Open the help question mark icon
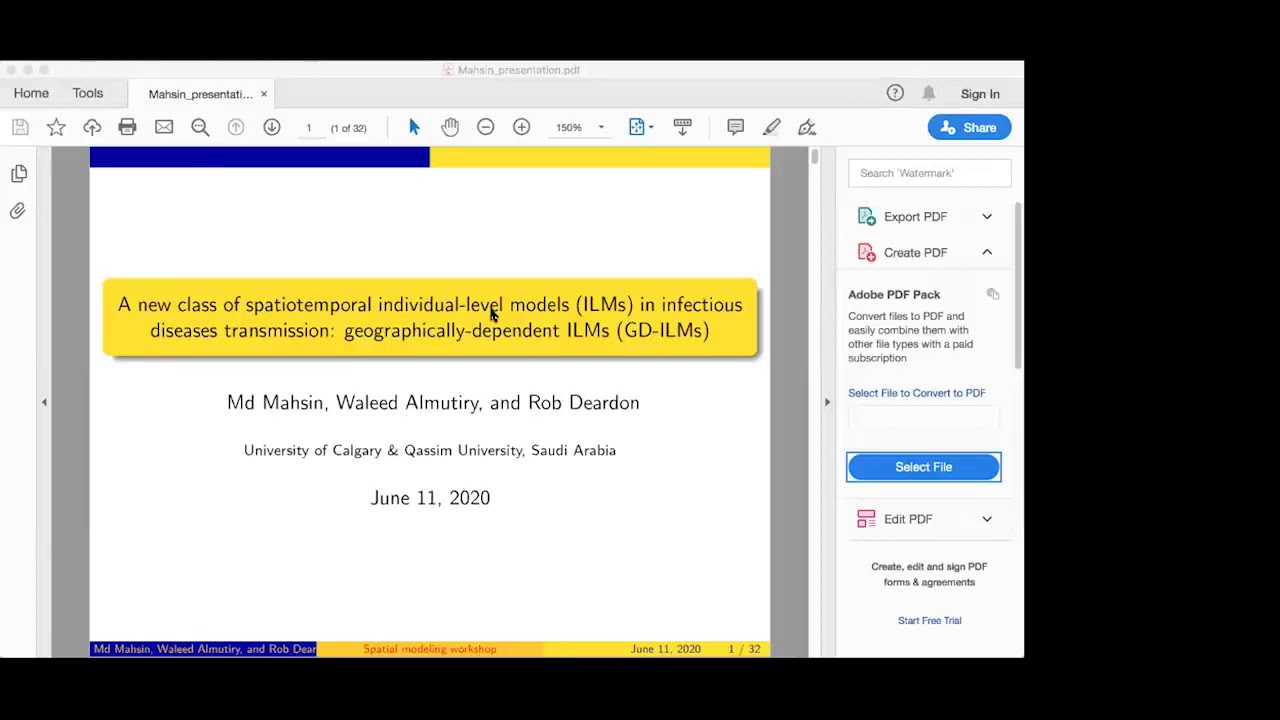Viewport: 1280px width, 720px height. pyautogui.click(x=895, y=93)
